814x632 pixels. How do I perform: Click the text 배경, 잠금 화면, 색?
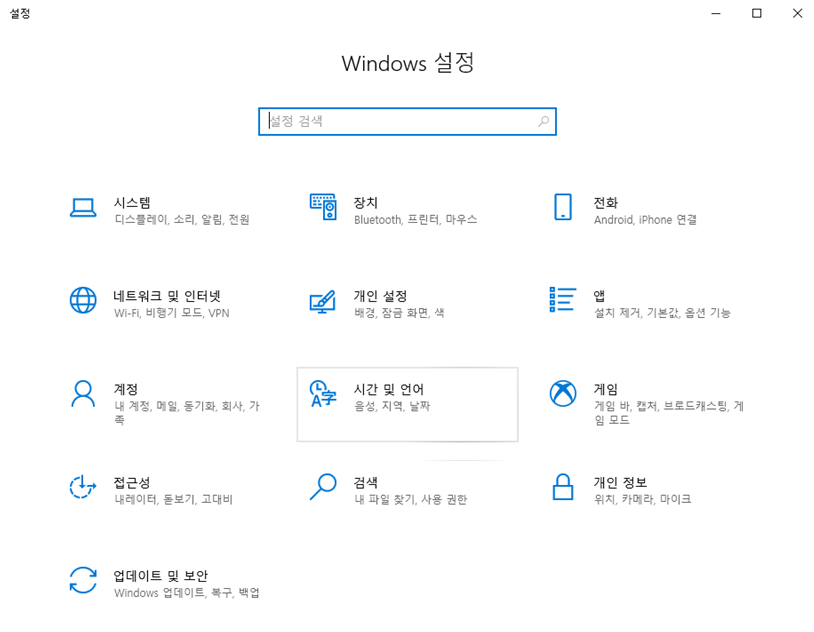point(399,313)
